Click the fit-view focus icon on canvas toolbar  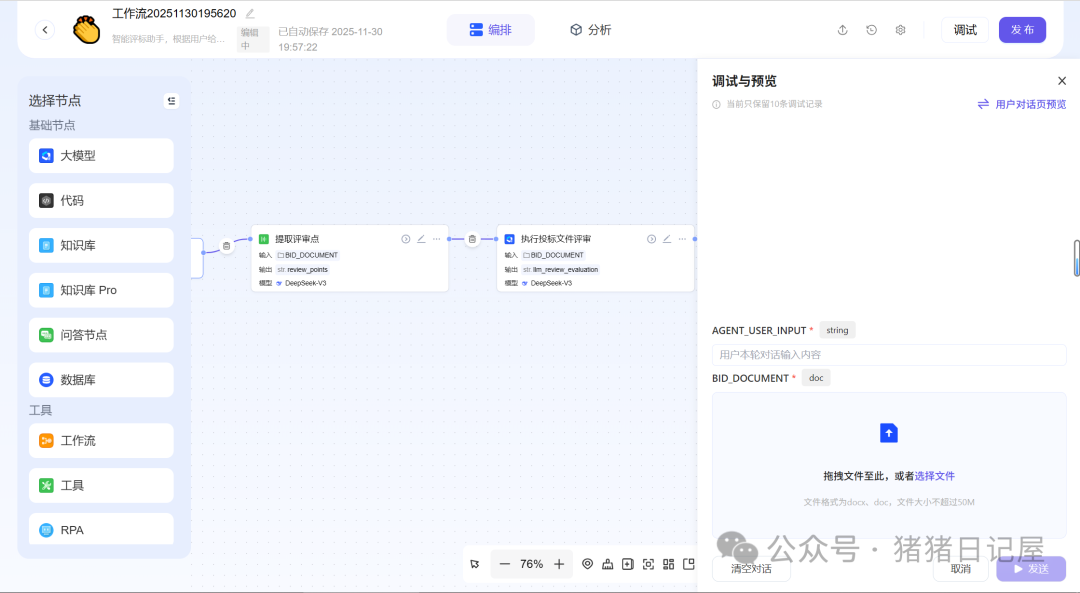[x=648, y=563]
